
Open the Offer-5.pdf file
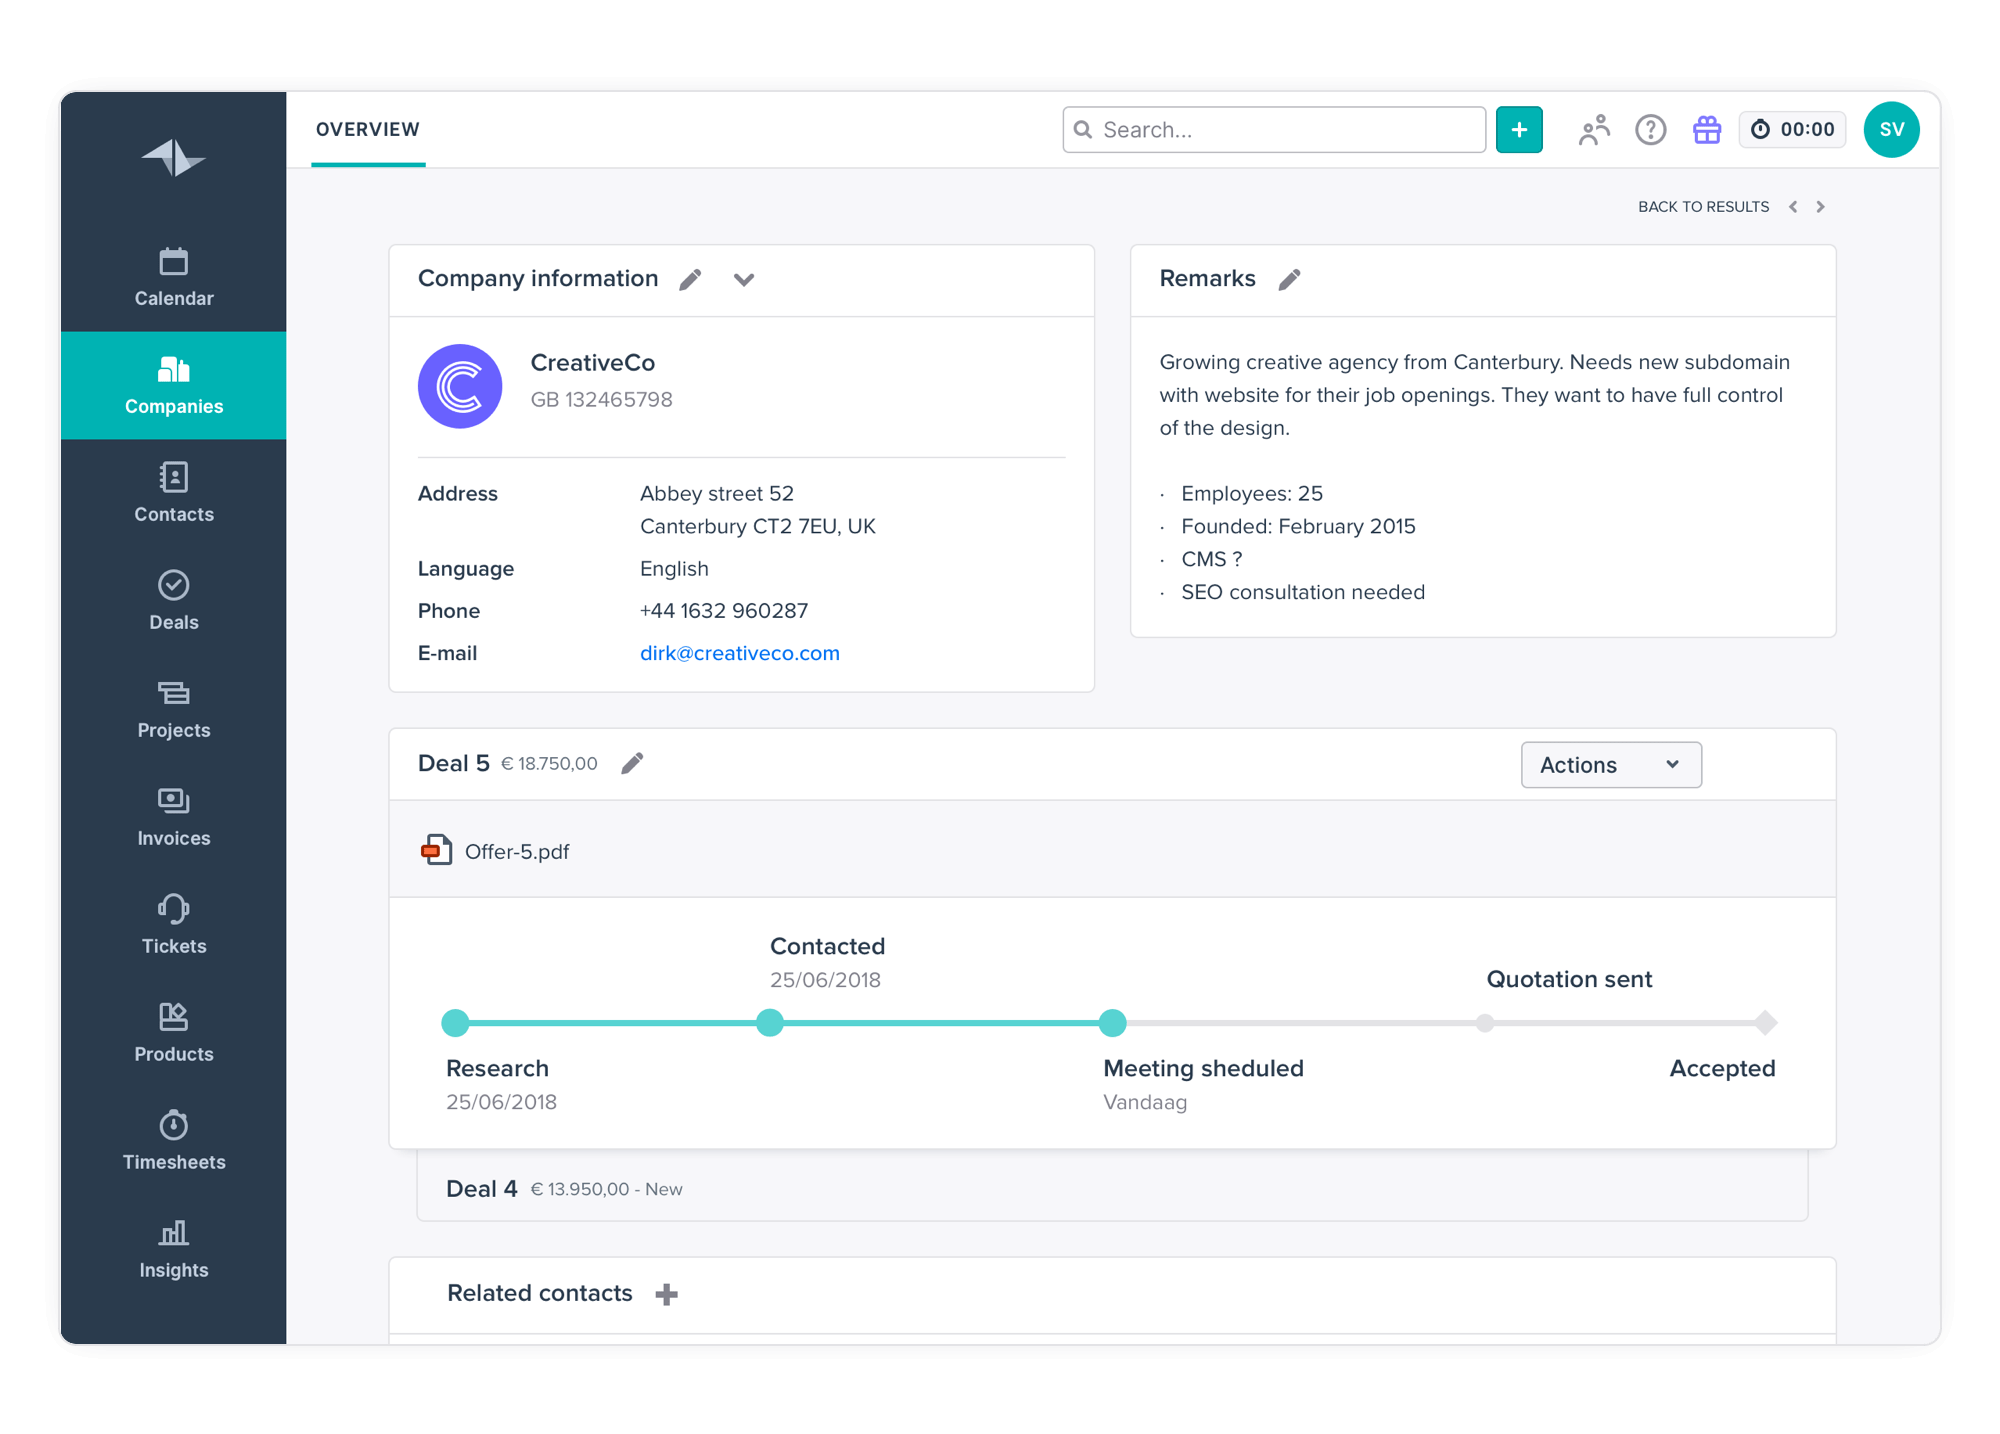point(495,851)
